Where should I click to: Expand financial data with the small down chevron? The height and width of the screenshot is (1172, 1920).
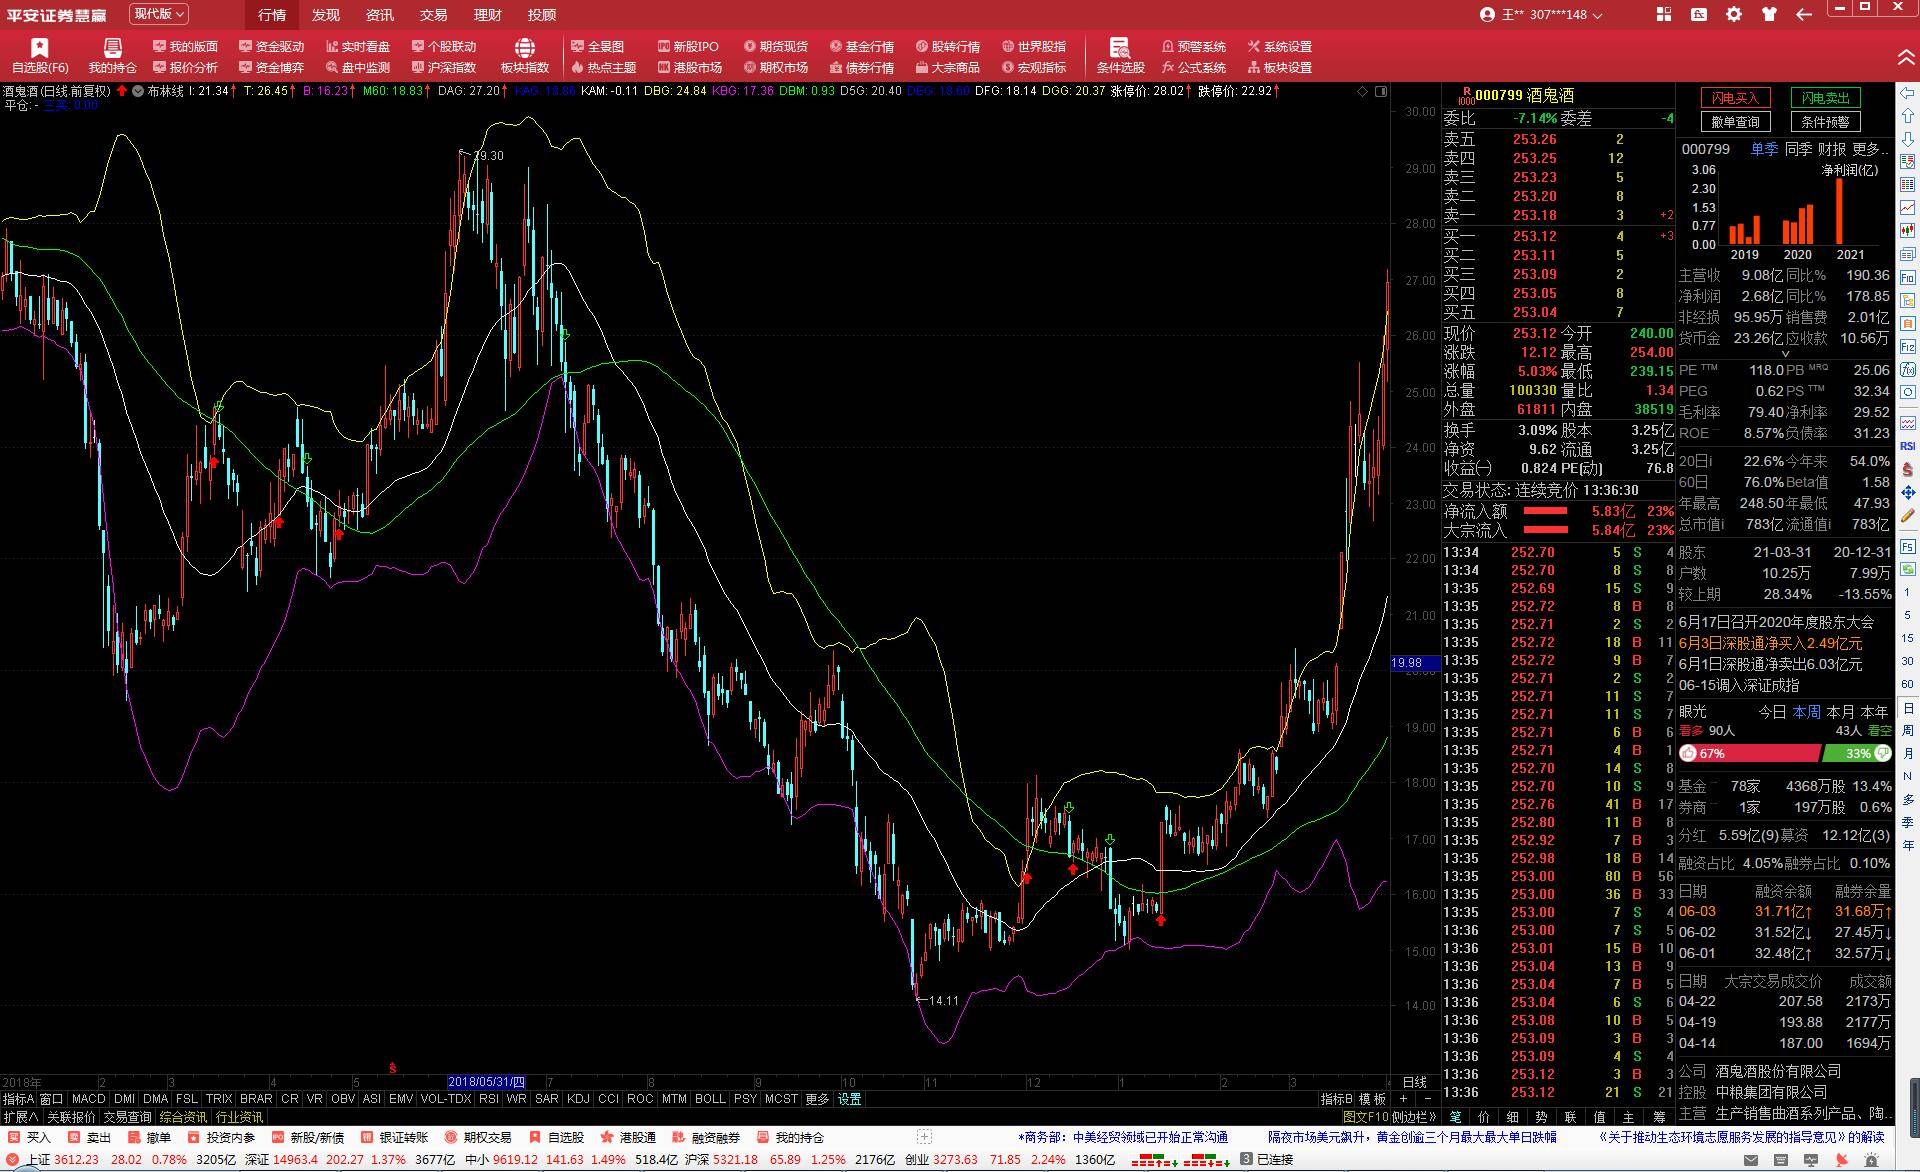[x=1785, y=353]
